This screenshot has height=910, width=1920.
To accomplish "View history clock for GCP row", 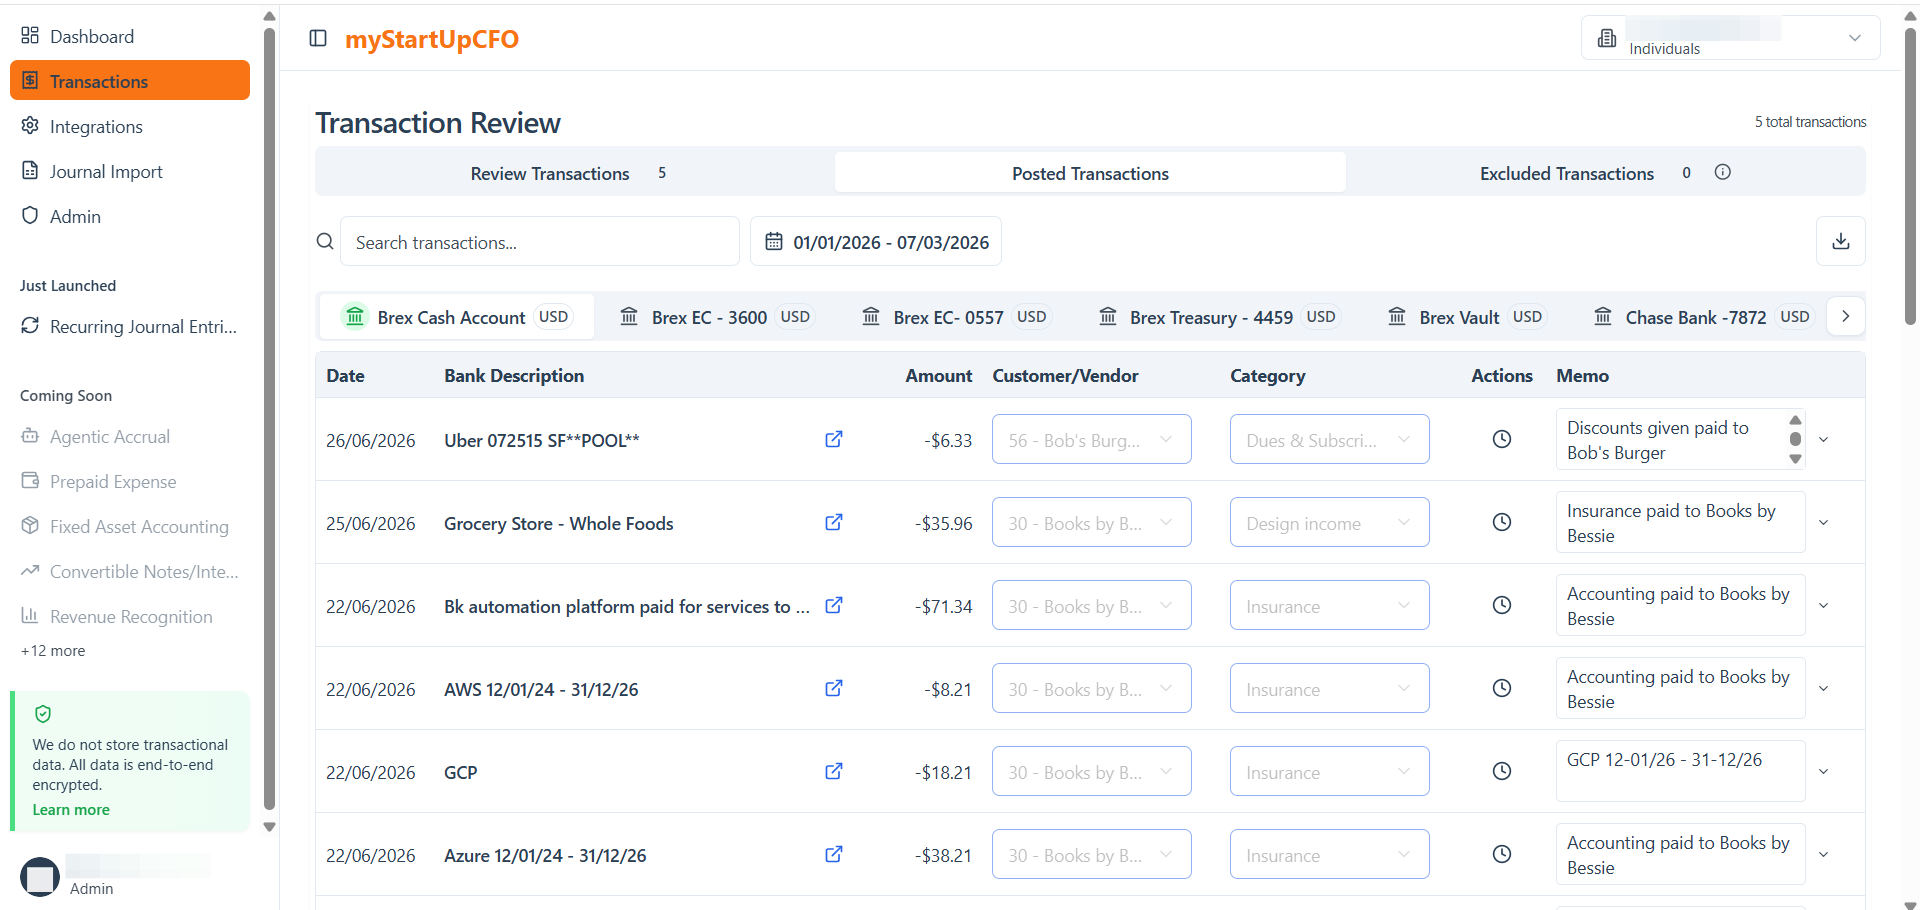I will tap(1501, 771).
